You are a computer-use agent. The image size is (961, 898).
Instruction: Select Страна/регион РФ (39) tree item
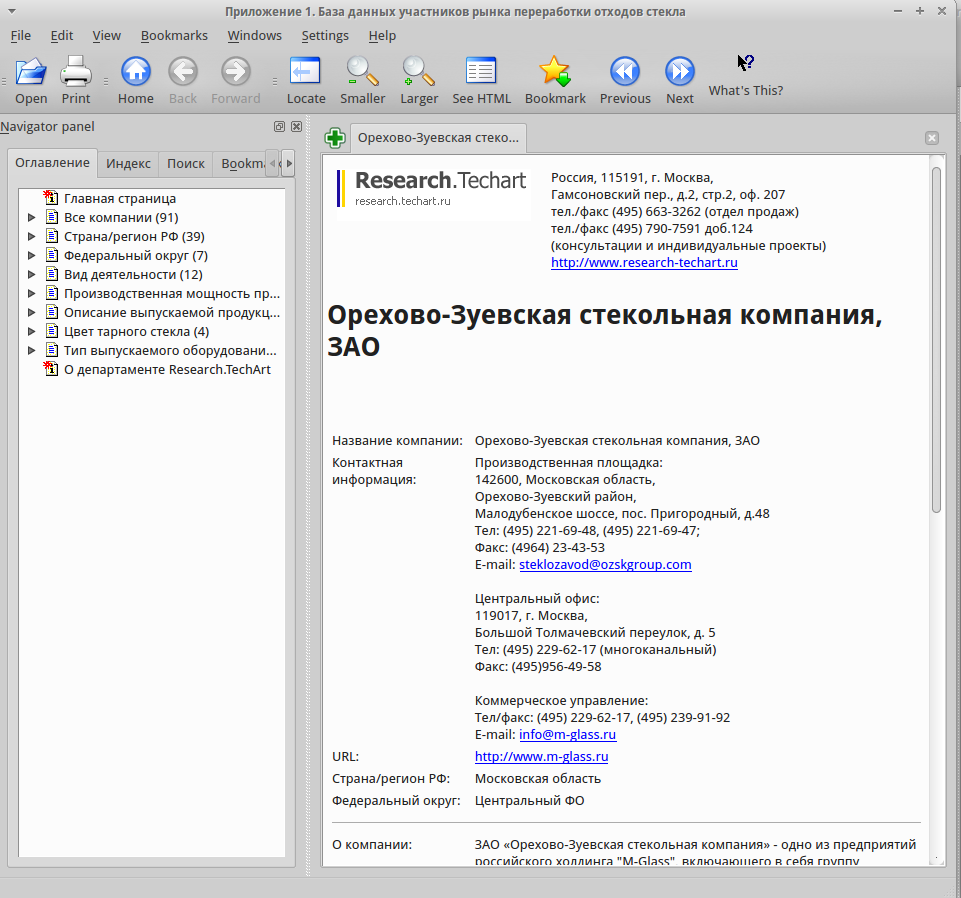point(134,237)
